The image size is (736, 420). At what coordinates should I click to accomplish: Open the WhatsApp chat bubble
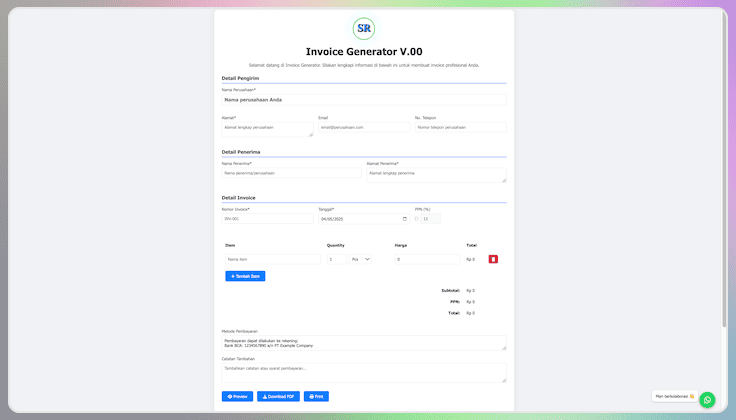coord(707,399)
